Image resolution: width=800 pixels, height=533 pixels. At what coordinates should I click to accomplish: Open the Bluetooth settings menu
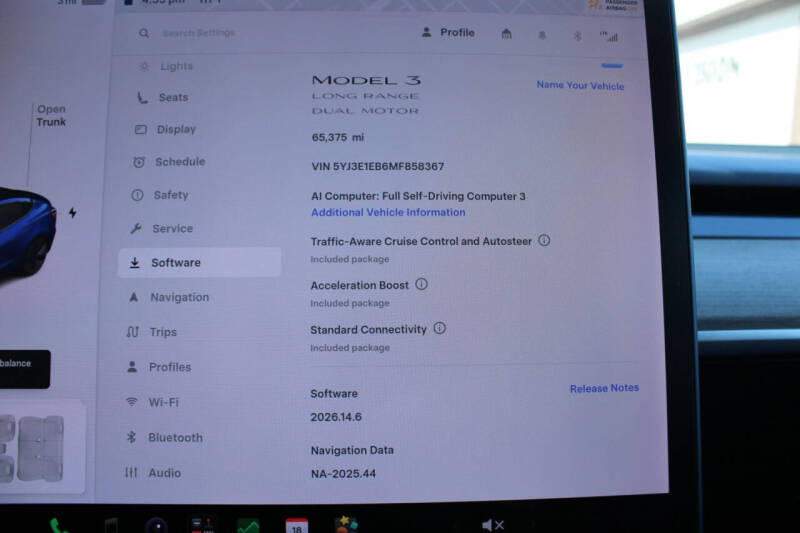pos(164,437)
